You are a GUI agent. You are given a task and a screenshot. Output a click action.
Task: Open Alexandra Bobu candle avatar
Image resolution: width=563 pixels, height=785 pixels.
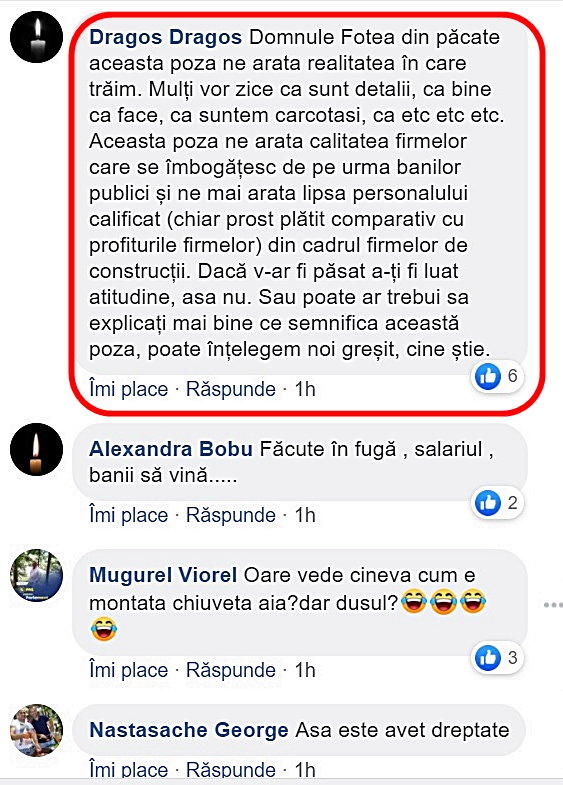click(36, 449)
